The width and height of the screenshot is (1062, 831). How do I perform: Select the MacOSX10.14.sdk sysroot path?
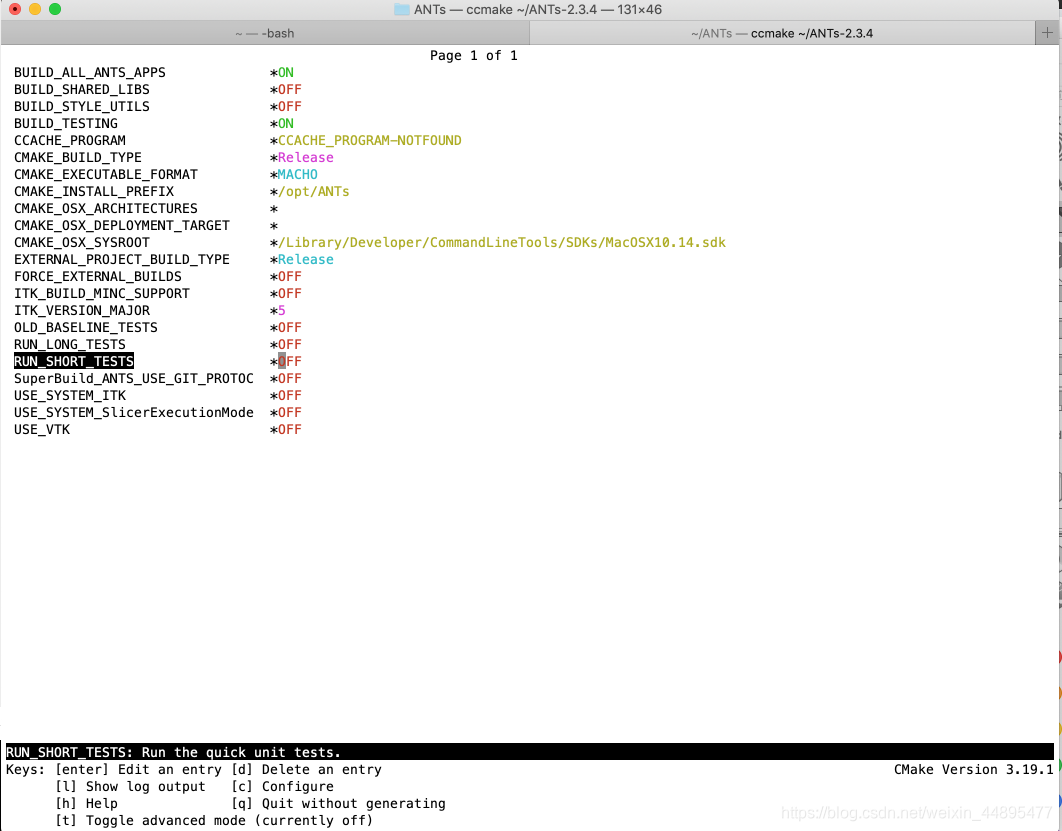point(502,242)
